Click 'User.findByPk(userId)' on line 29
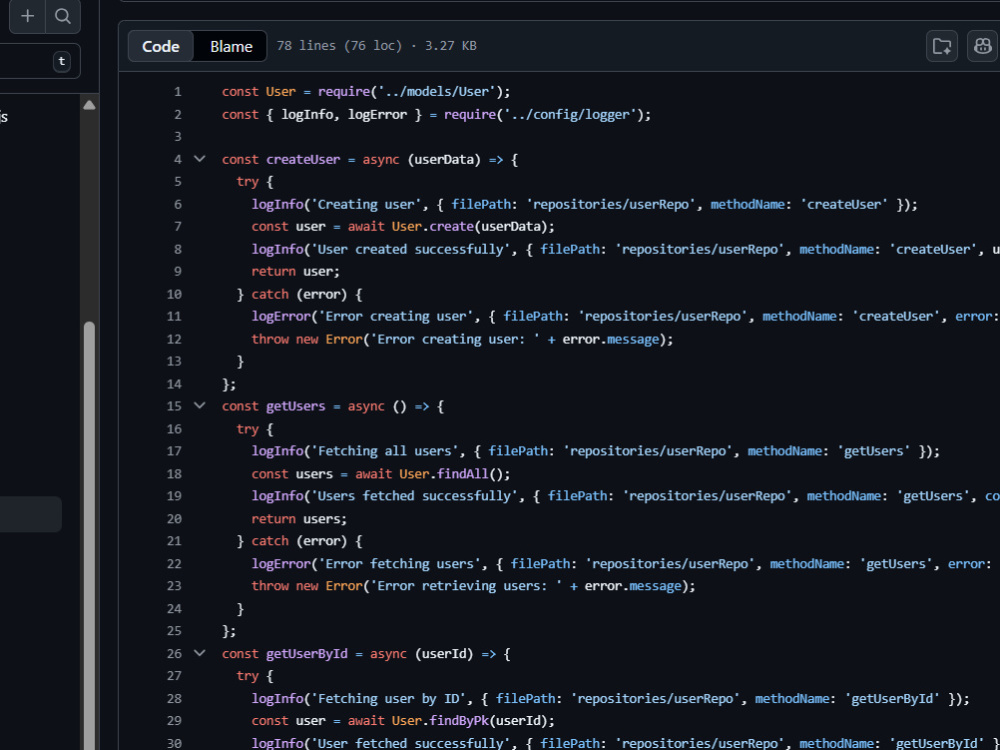 (x=469, y=721)
